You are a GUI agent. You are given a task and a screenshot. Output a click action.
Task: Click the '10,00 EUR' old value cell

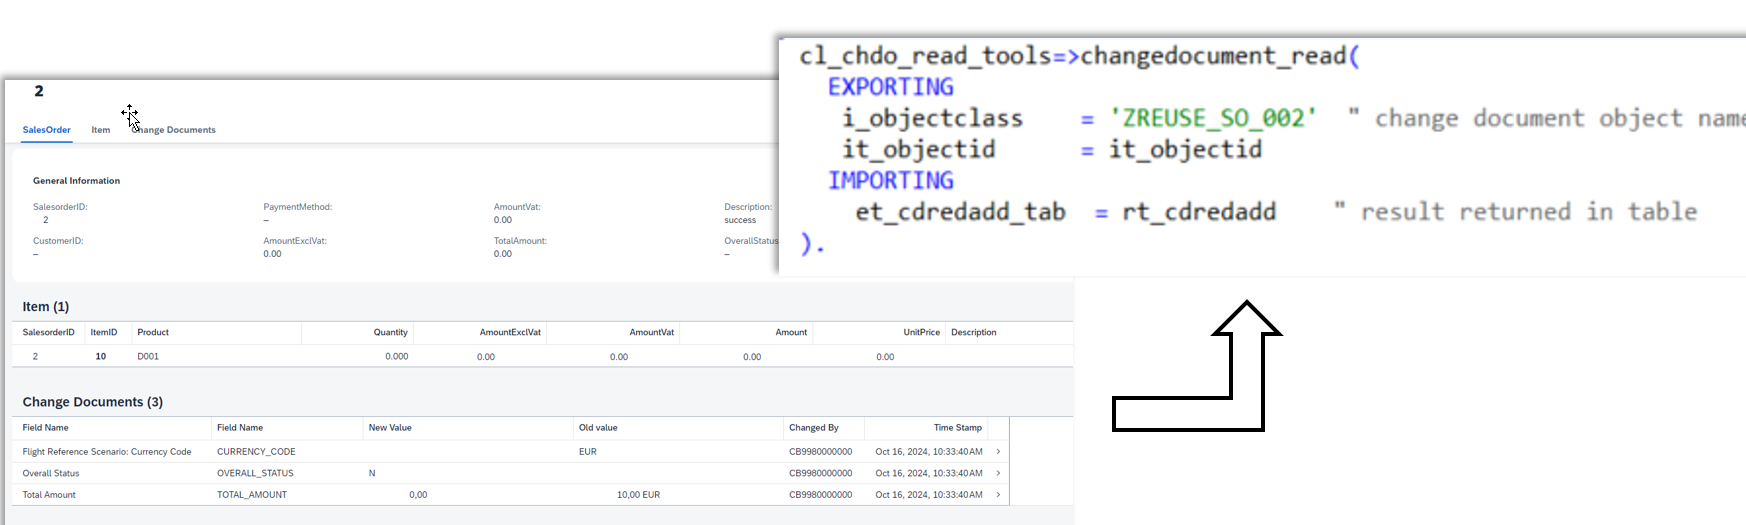point(638,495)
